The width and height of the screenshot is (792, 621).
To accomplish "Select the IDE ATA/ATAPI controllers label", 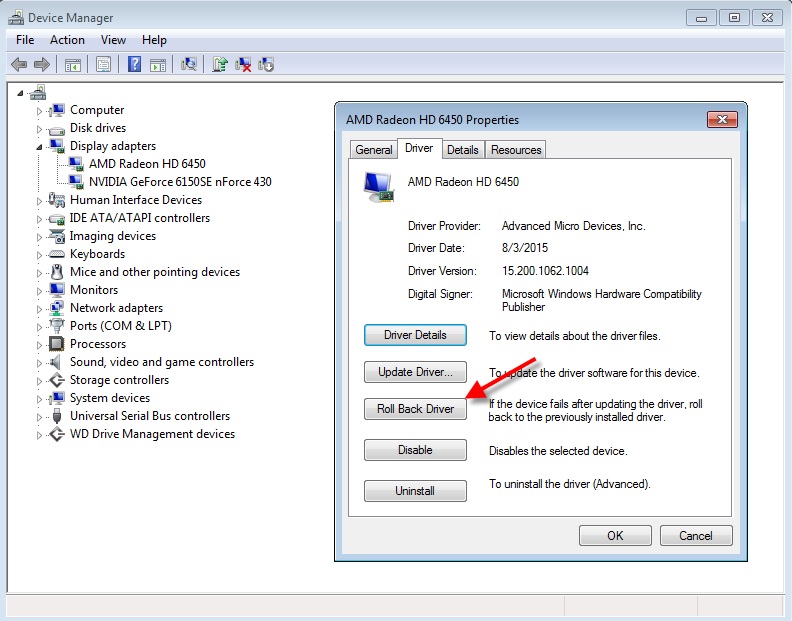I will tap(139, 218).
